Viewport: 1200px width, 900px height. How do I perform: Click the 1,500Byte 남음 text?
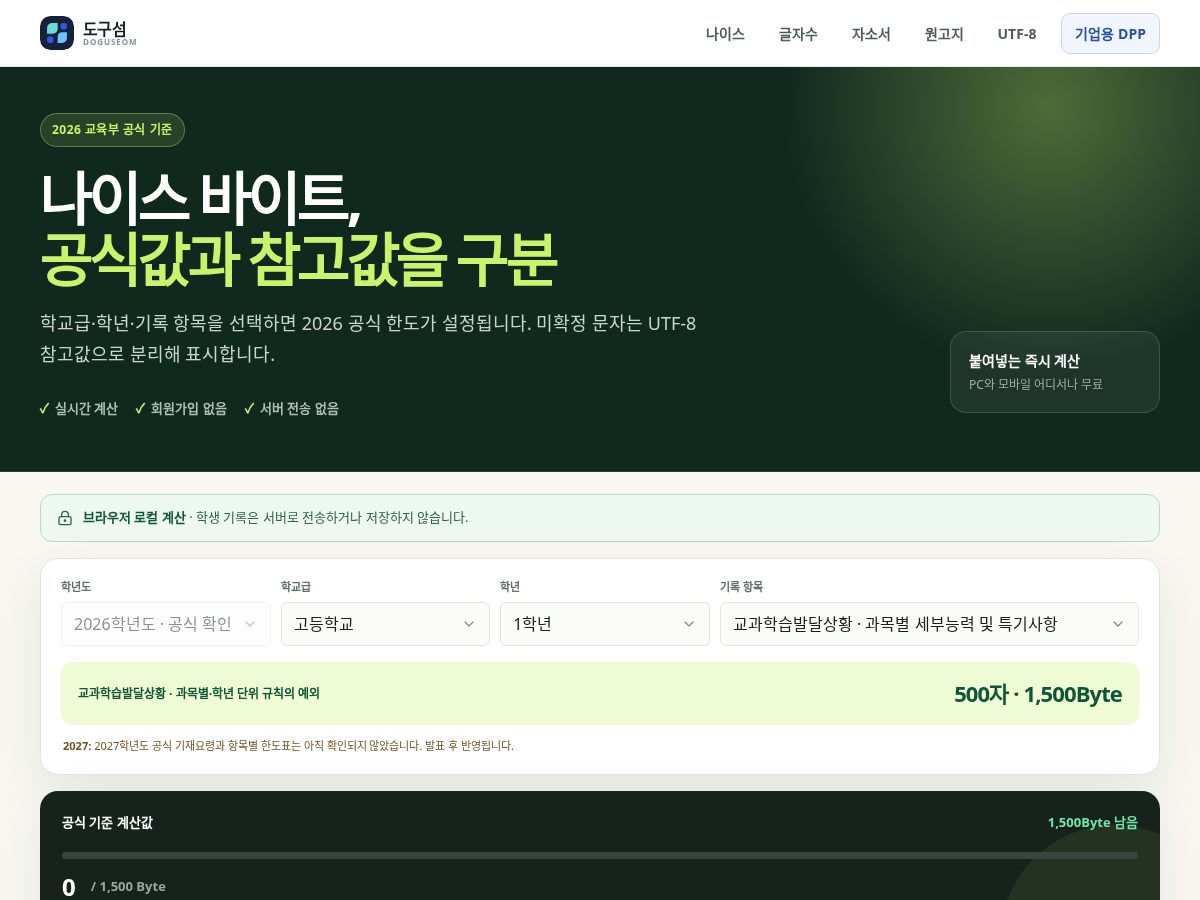pos(1093,823)
